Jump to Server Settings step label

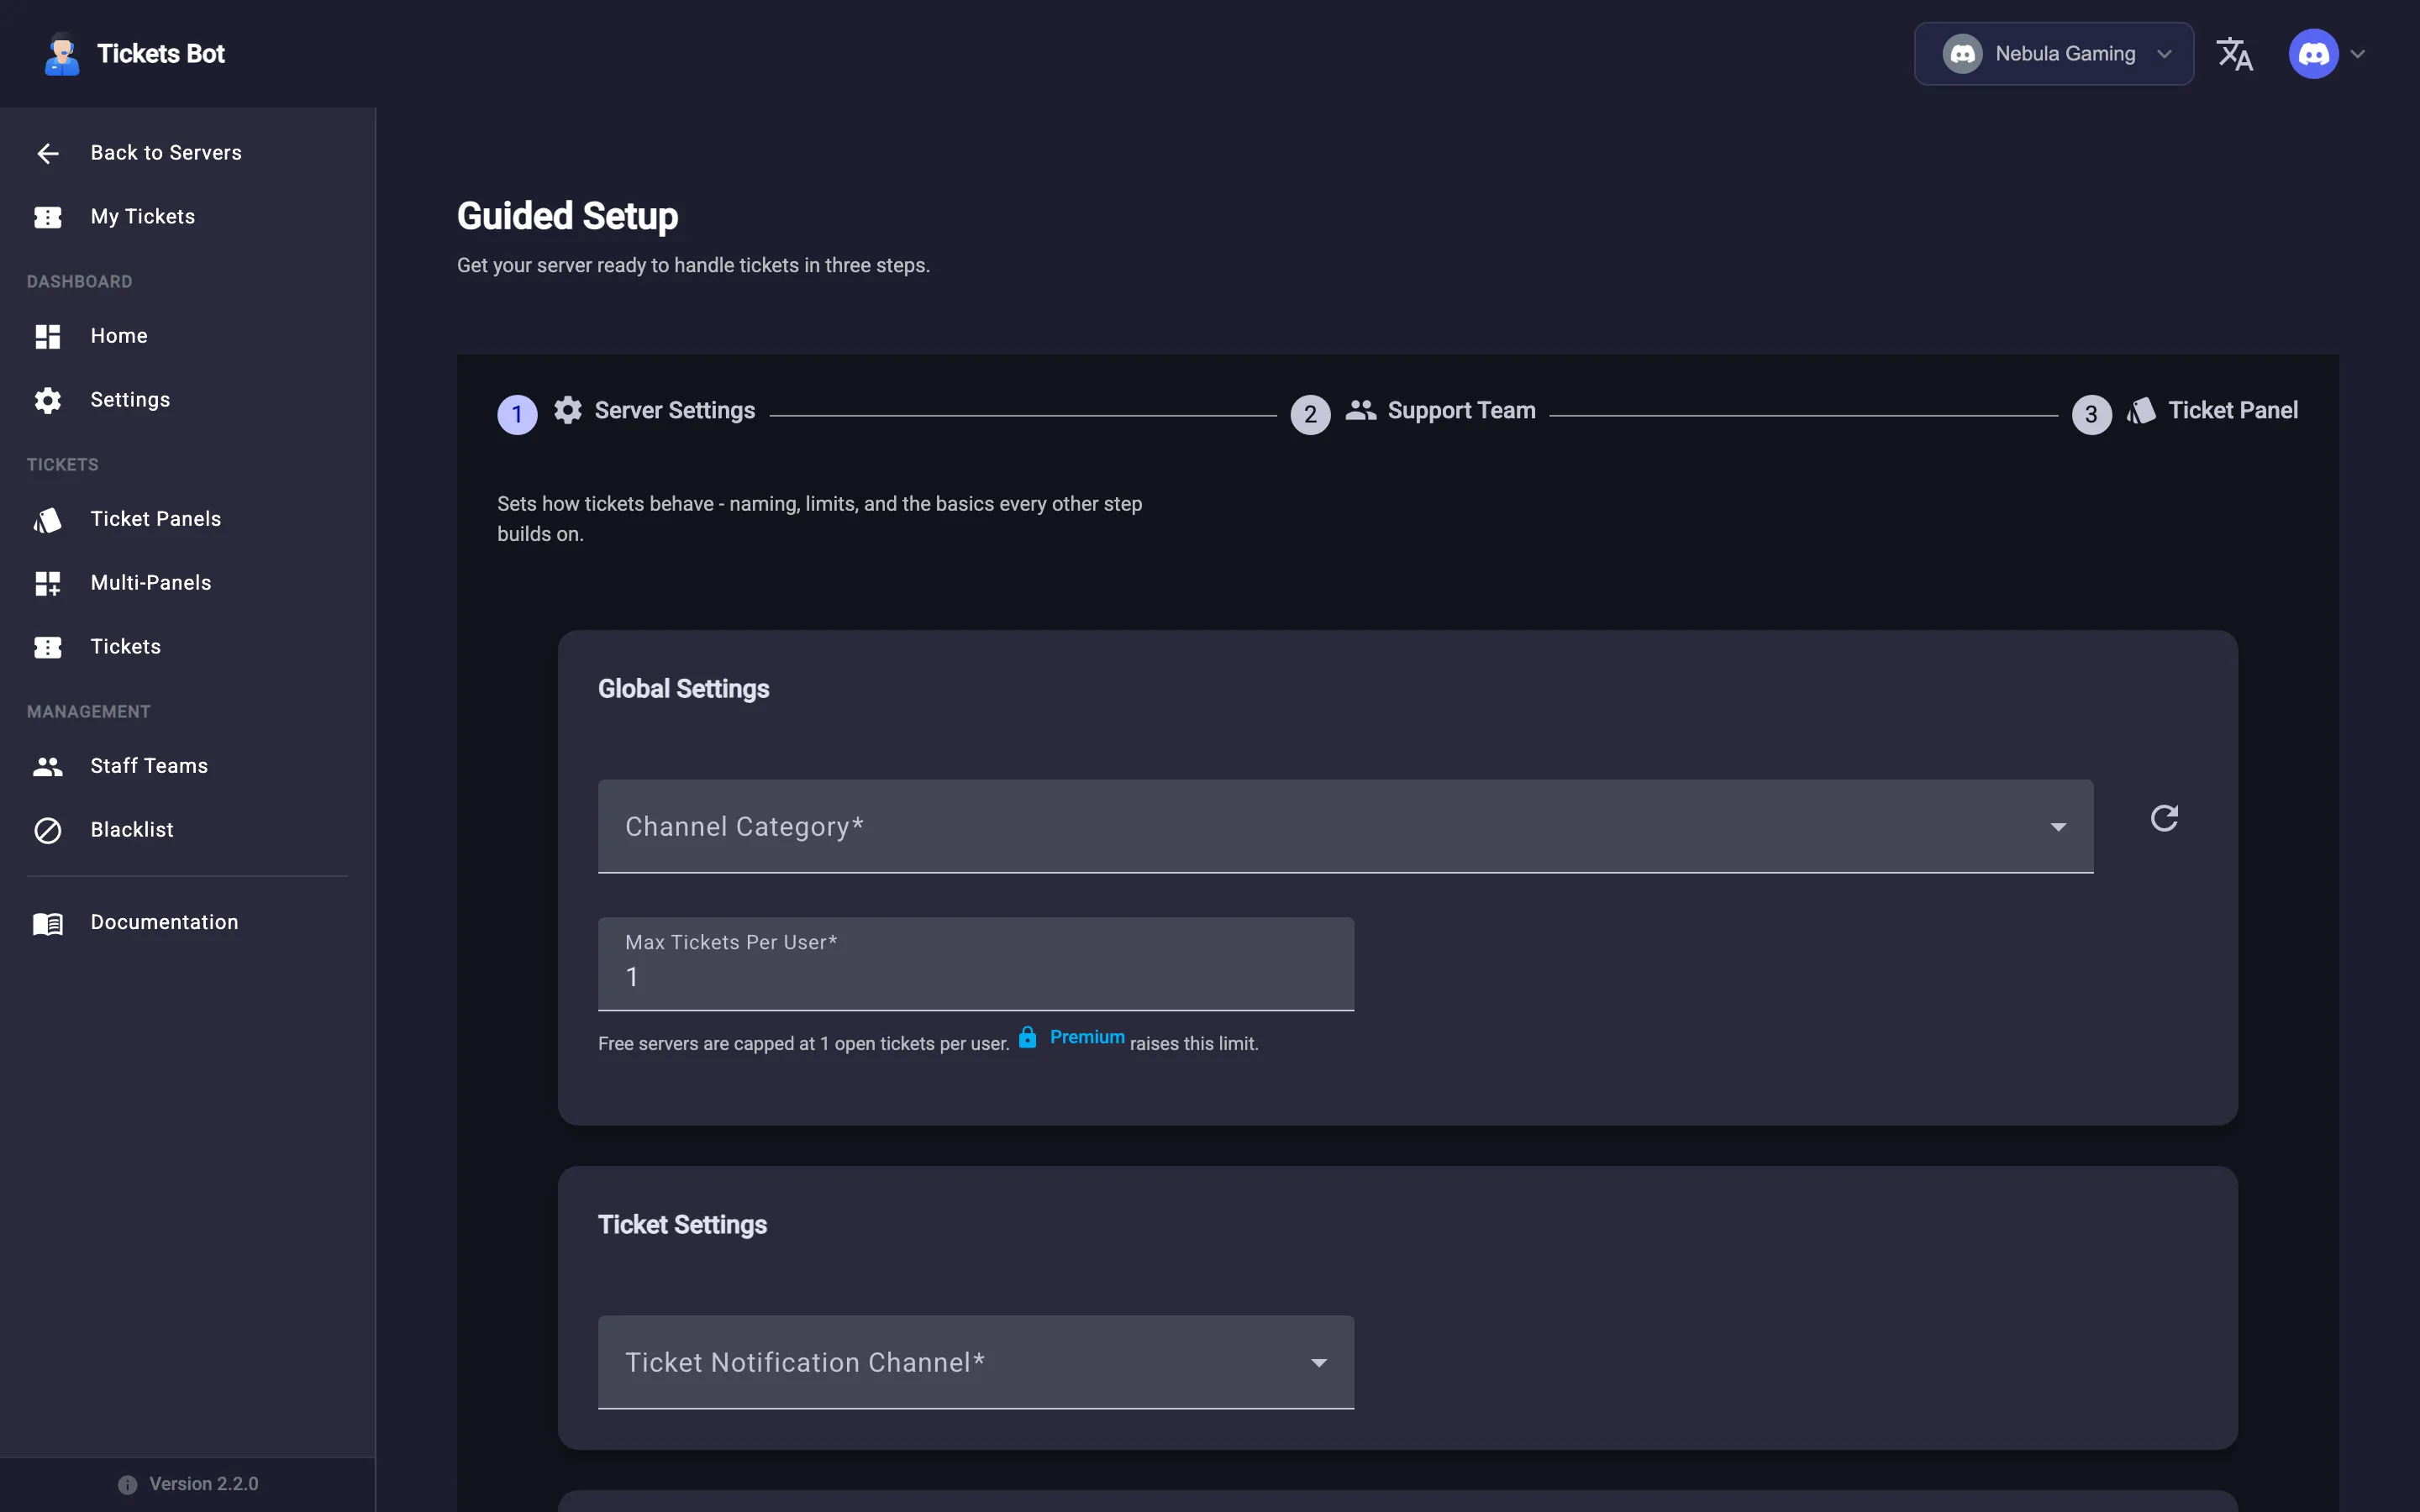[674, 410]
